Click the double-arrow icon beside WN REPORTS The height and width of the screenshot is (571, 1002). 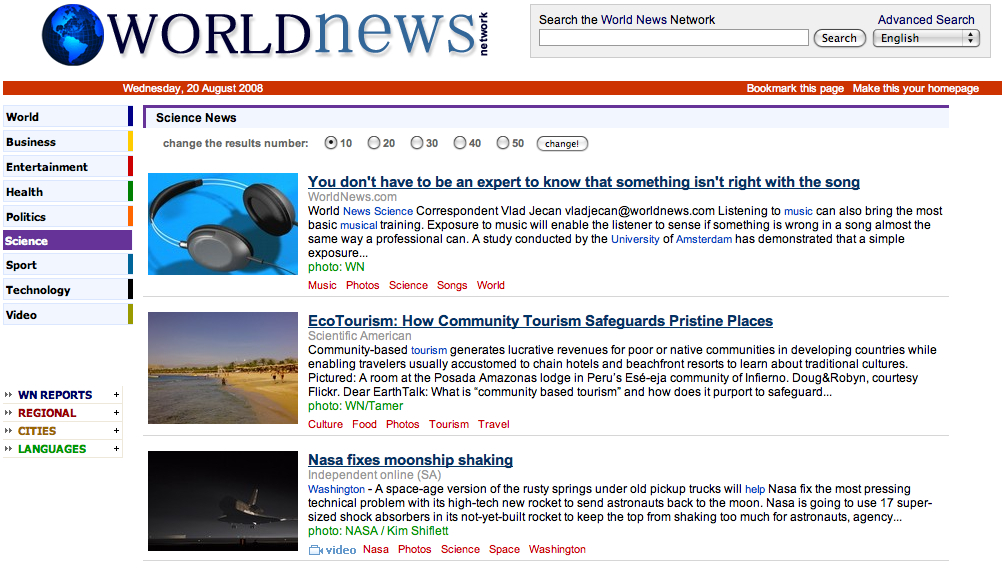8,395
